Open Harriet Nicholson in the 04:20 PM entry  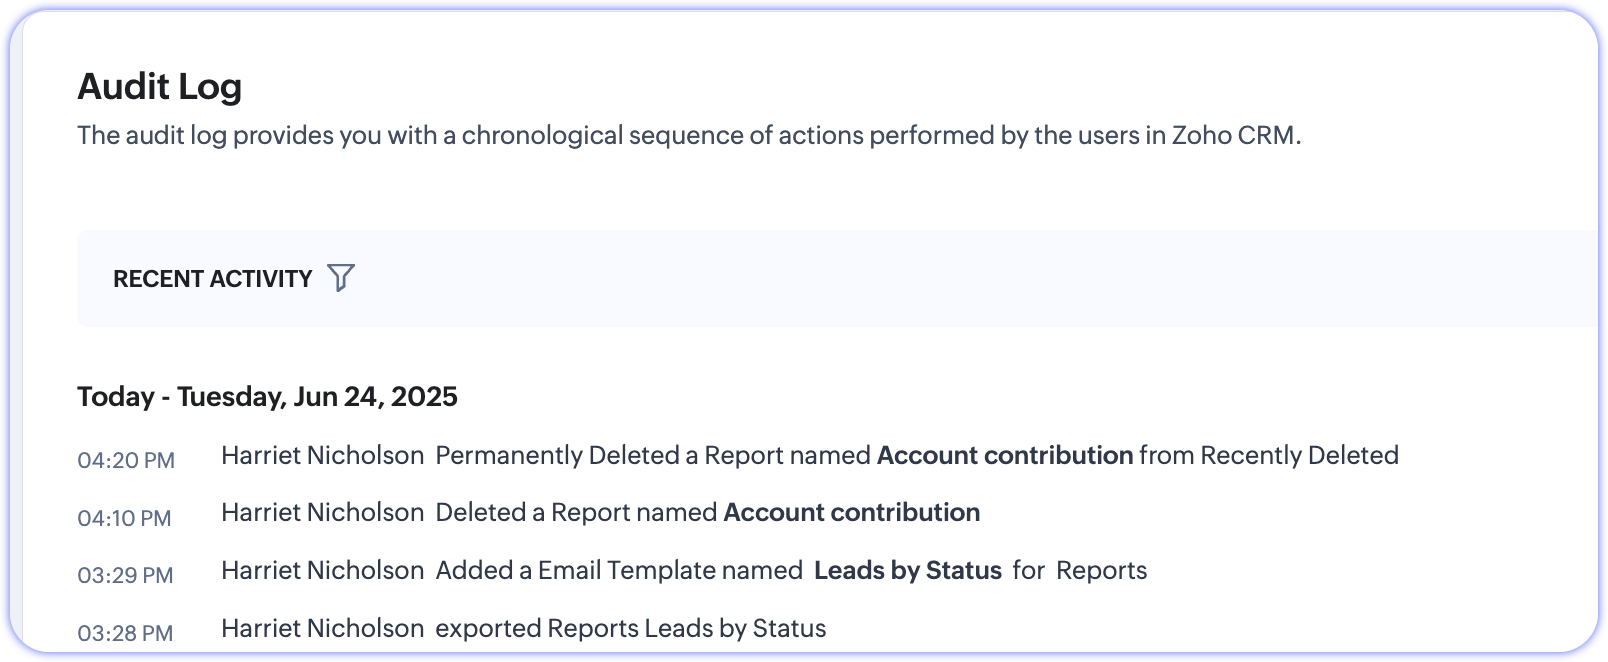pyautogui.click(x=322, y=456)
